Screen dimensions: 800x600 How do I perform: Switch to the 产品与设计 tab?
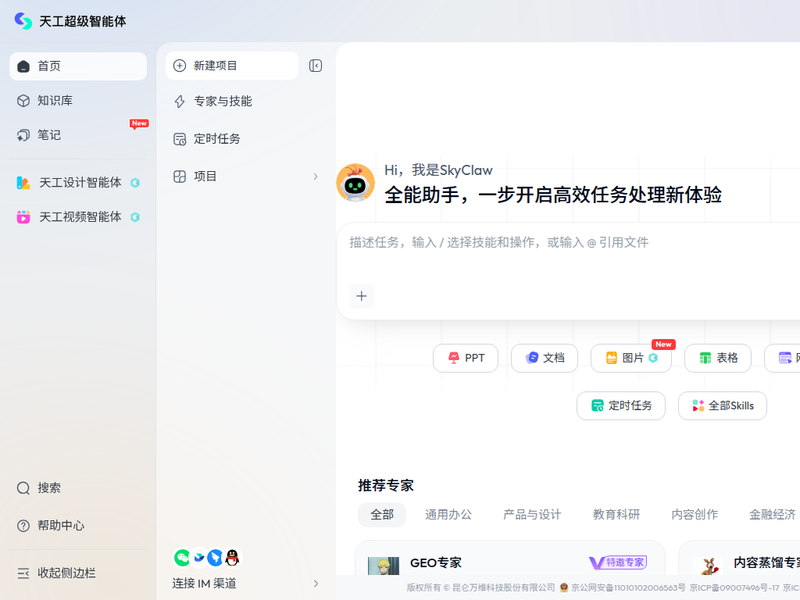pos(532,515)
